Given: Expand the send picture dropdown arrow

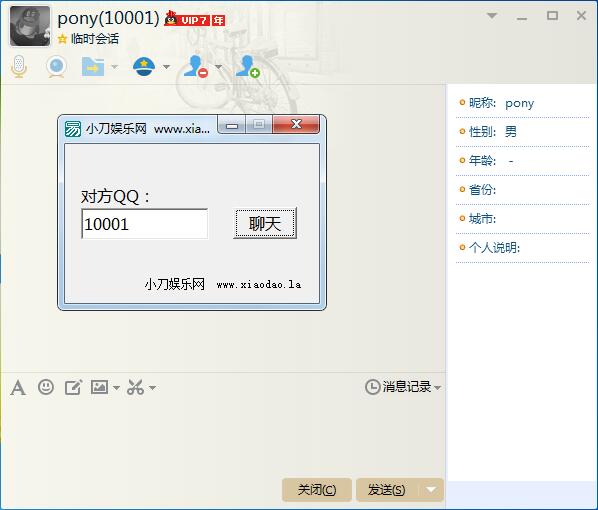Looking at the screenshot, I should [x=116, y=388].
